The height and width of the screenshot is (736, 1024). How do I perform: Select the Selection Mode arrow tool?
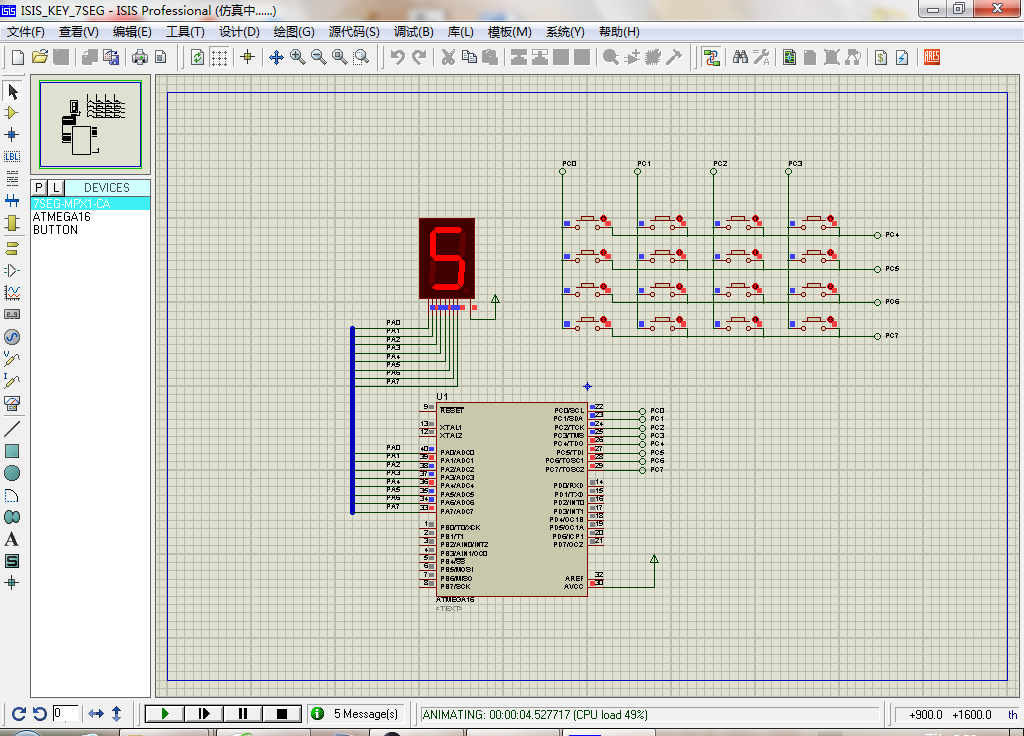click(12, 91)
